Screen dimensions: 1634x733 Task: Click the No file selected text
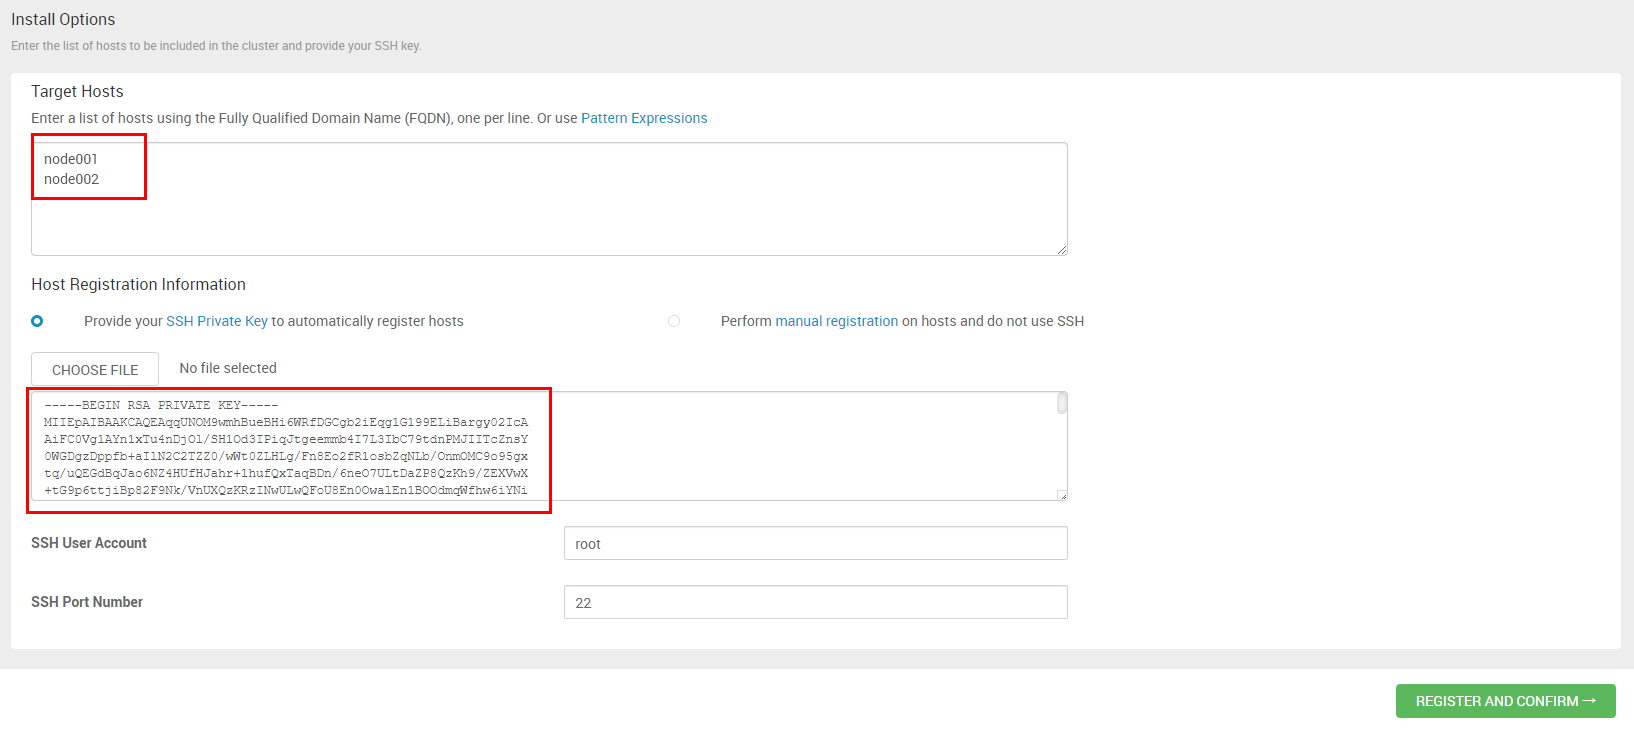tap(228, 368)
